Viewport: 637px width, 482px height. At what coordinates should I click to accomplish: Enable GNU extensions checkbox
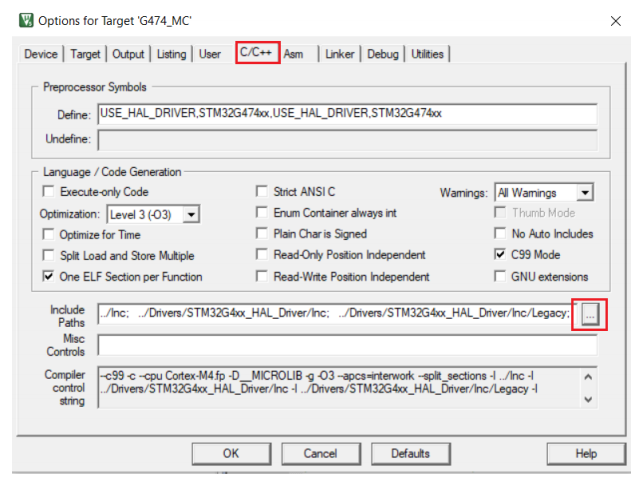pyautogui.click(x=500, y=277)
